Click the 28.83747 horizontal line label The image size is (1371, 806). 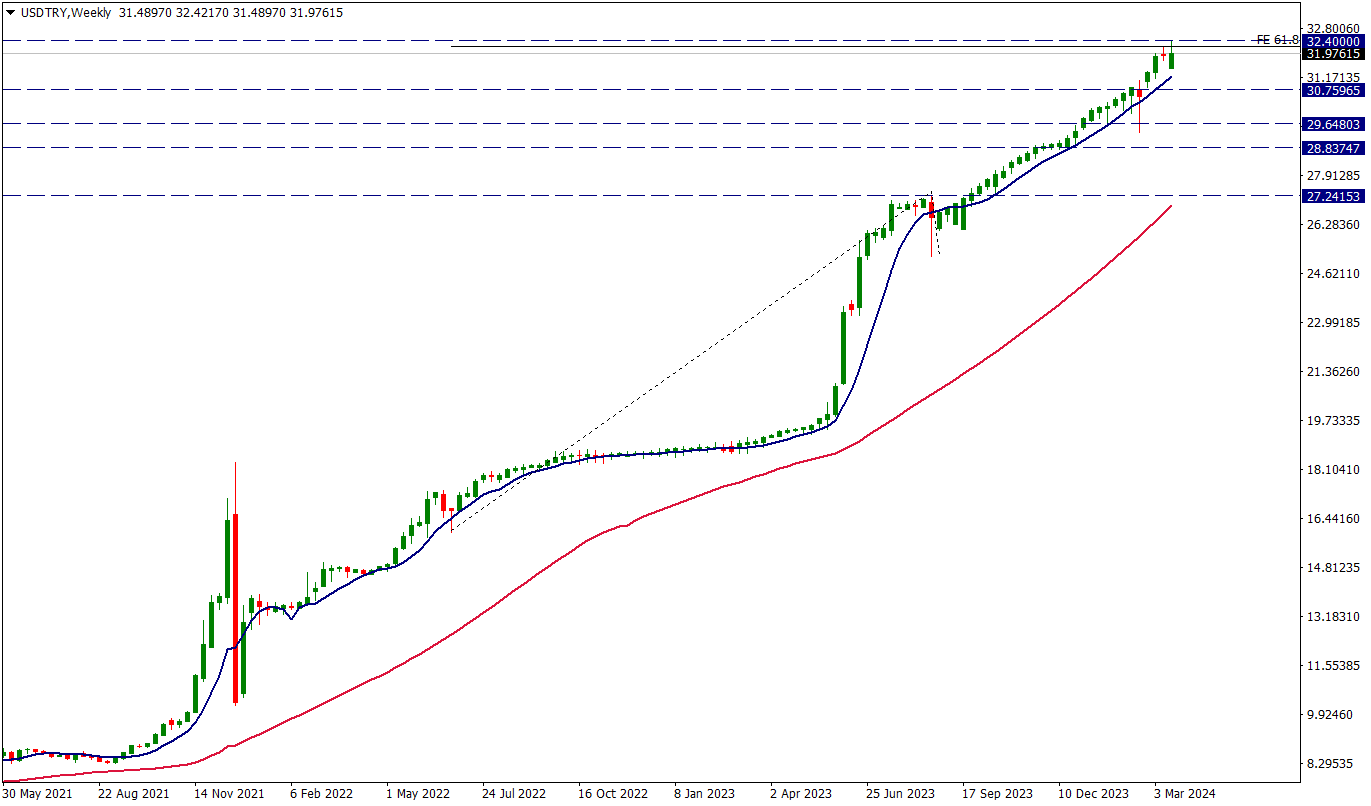[x=1334, y=148]
